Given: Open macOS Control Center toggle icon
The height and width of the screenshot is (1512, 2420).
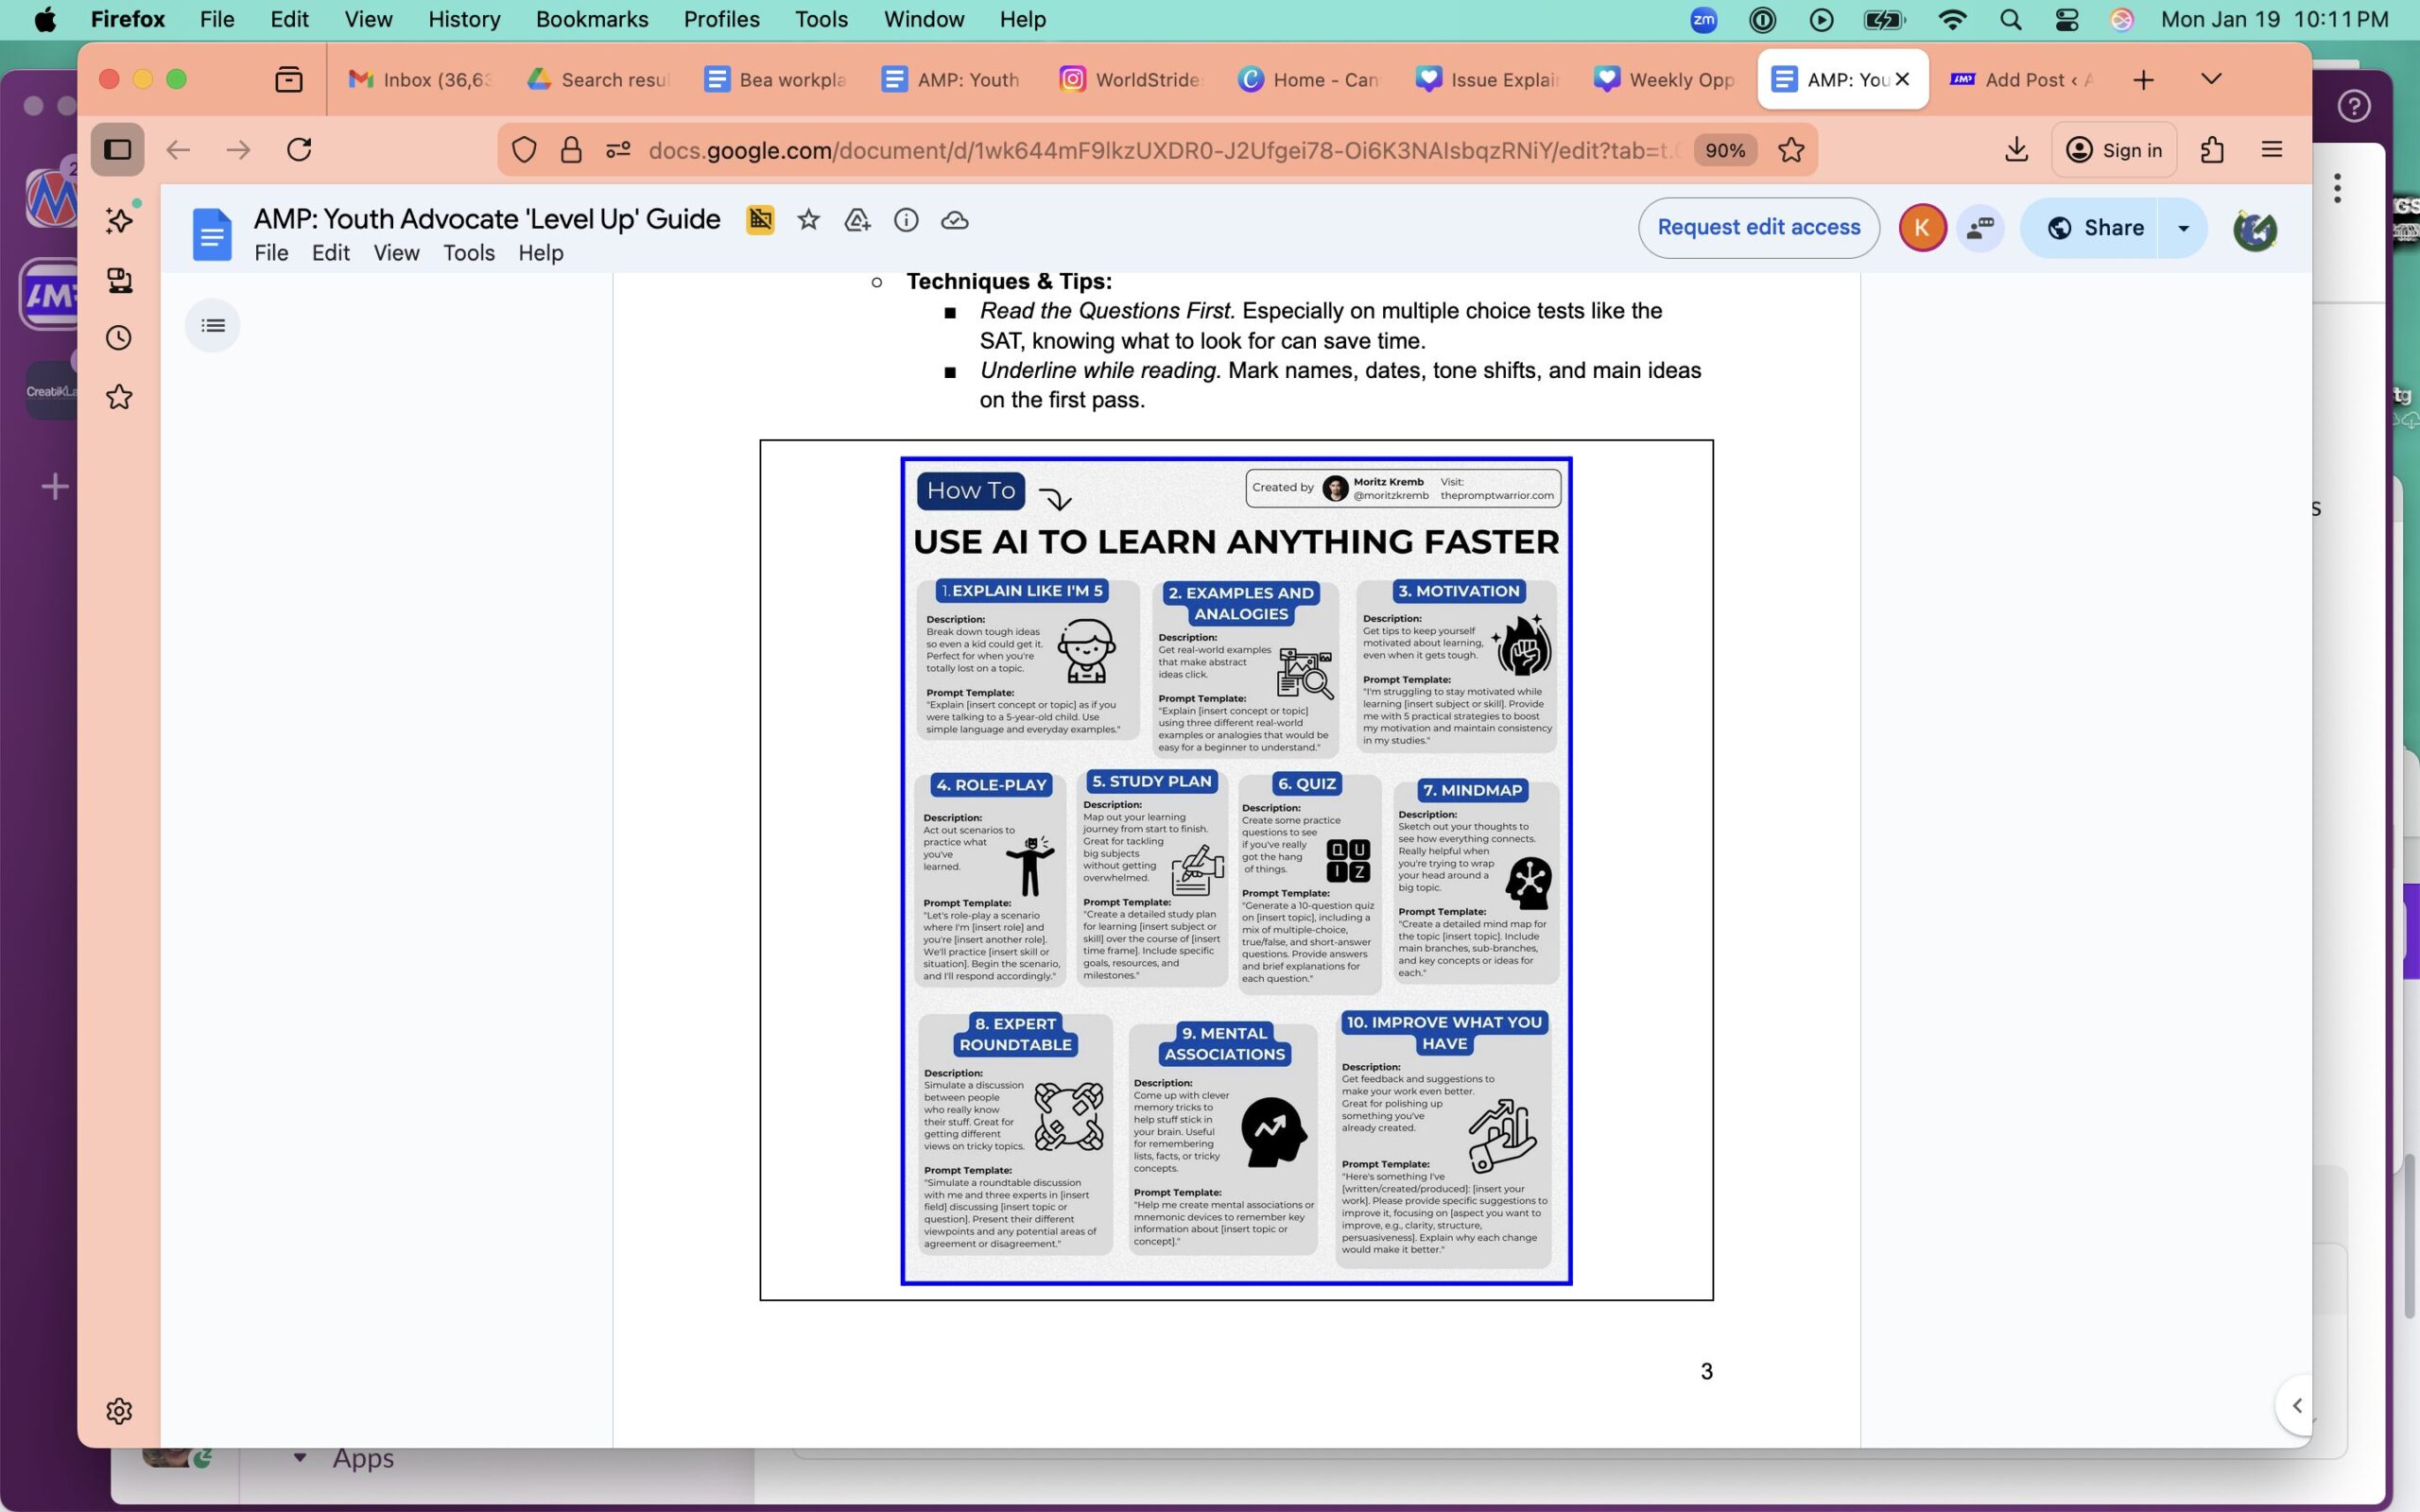Looking at the screenshot, I should (x=2066, y=20).
